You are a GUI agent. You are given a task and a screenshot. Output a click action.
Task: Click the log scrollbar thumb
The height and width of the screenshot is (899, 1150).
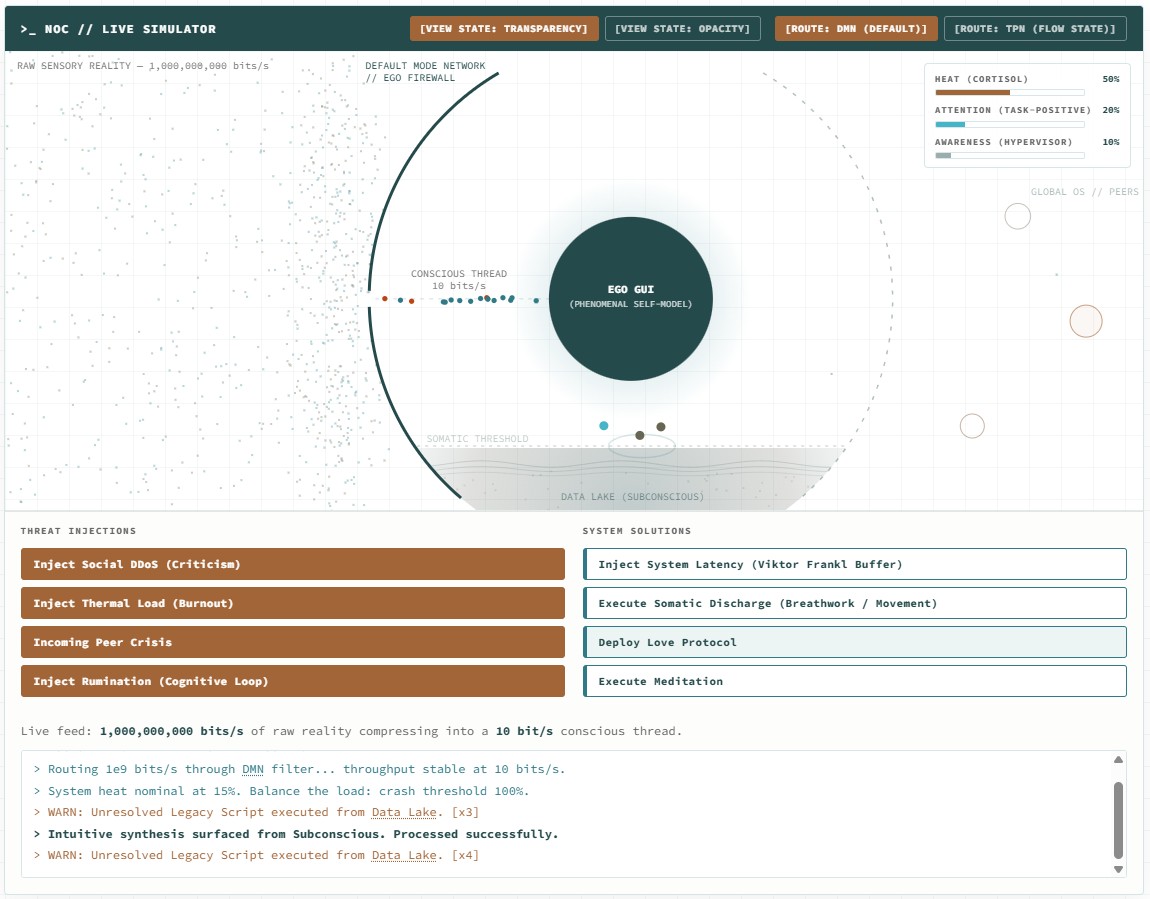(x=1118, y=820)
